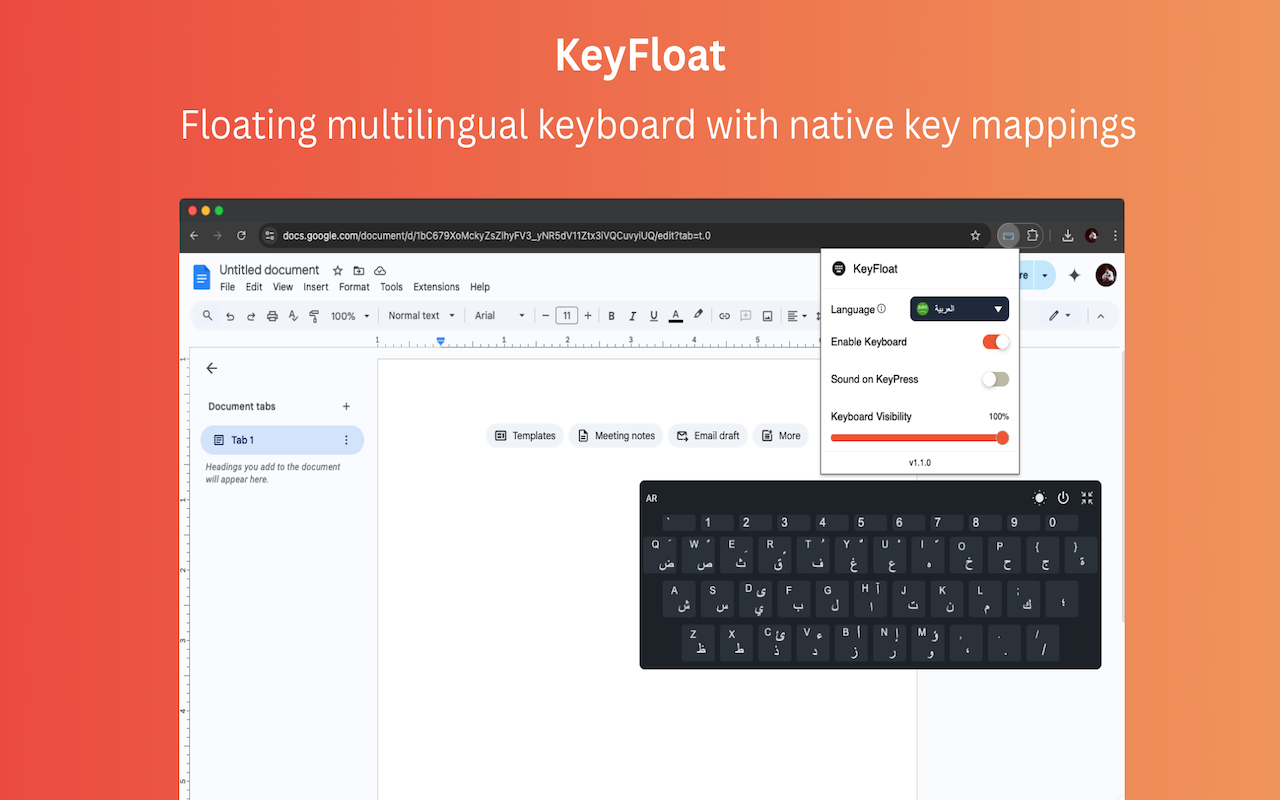Click the Undo arrow in toolbar
Screen dimensions: 1280x800
coord(230,316)
